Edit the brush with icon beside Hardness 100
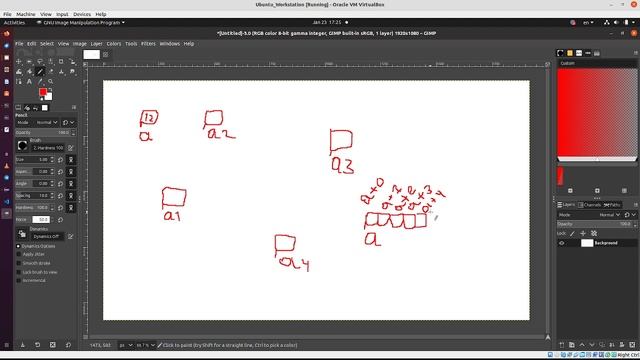The image size is (640, 360). tap(71, 148)
